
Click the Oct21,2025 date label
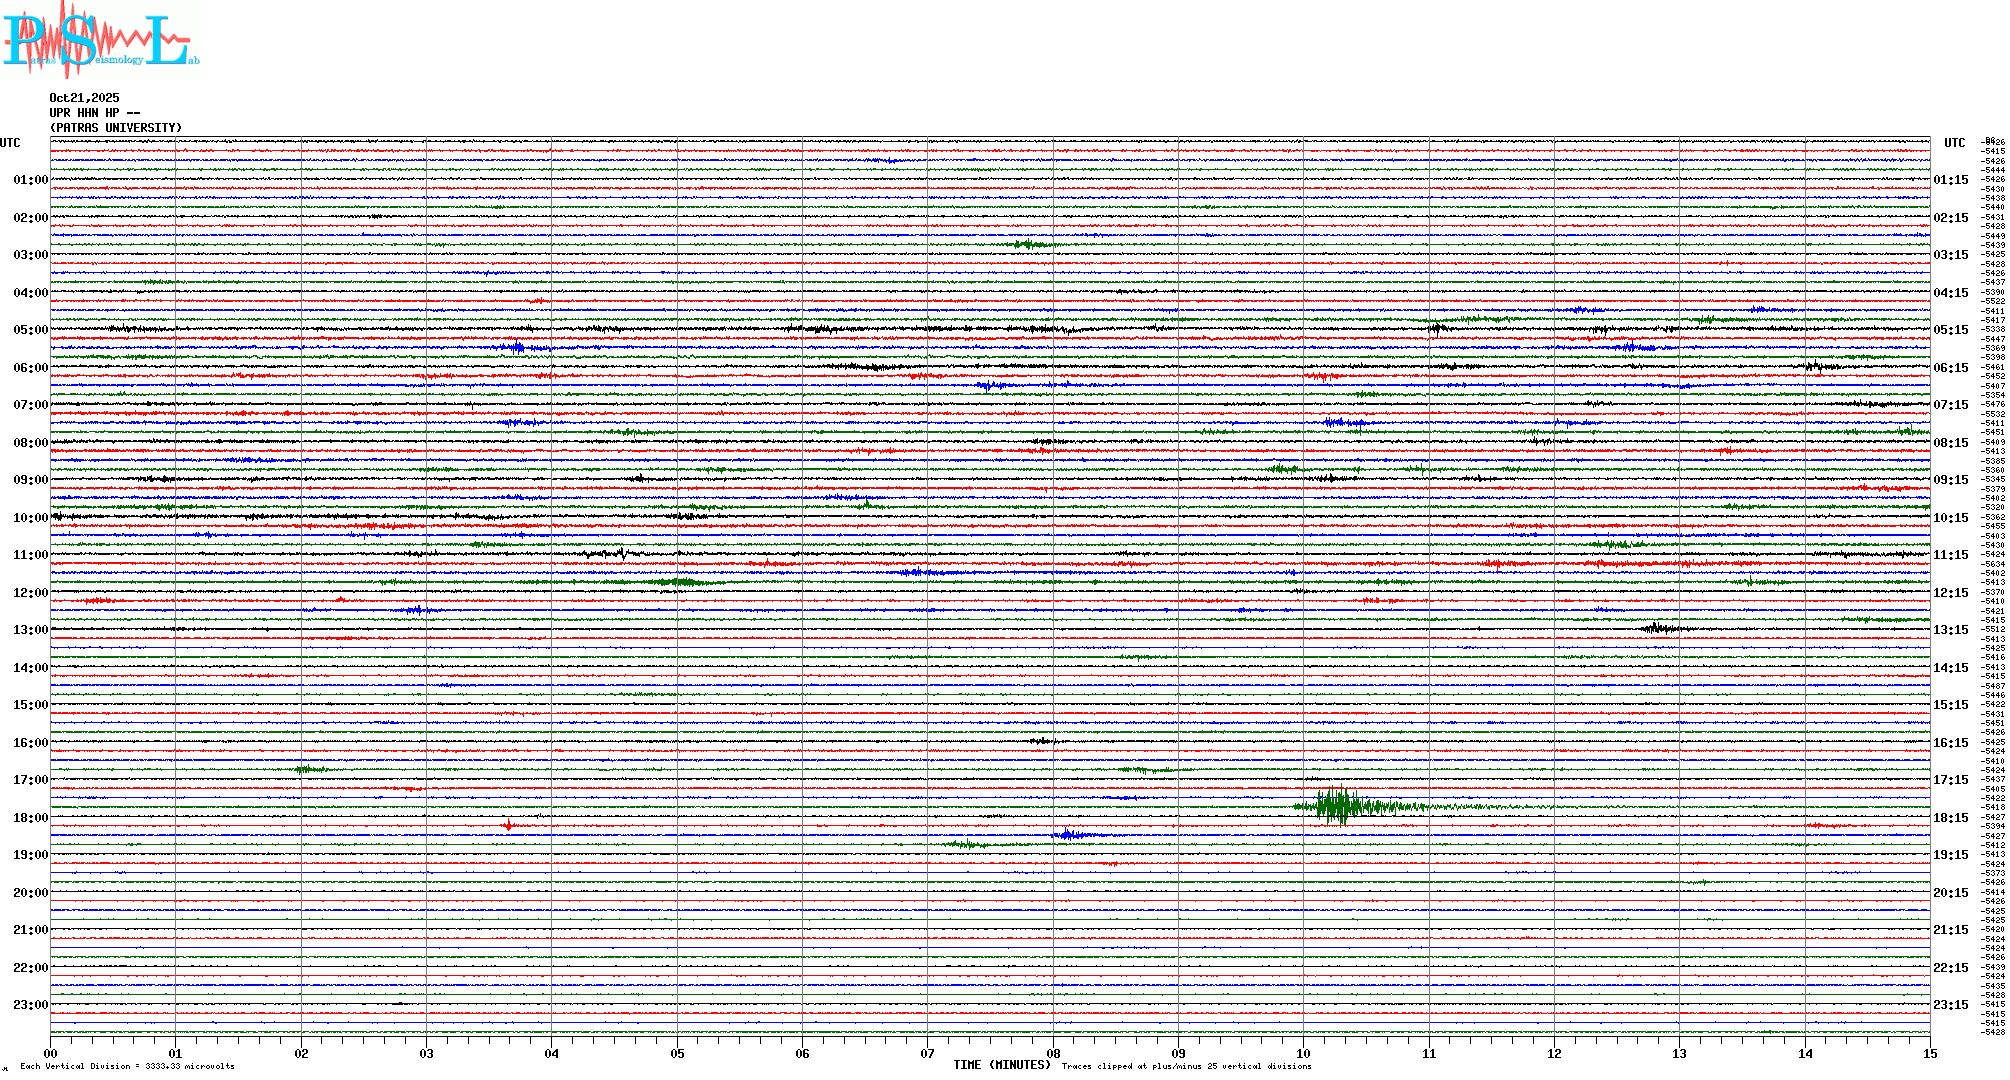click(84, 98)
